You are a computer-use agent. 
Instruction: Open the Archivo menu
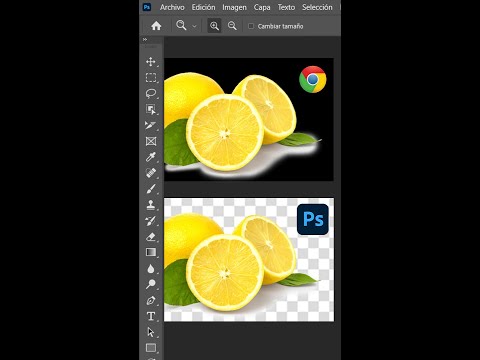tap(172, 7)
